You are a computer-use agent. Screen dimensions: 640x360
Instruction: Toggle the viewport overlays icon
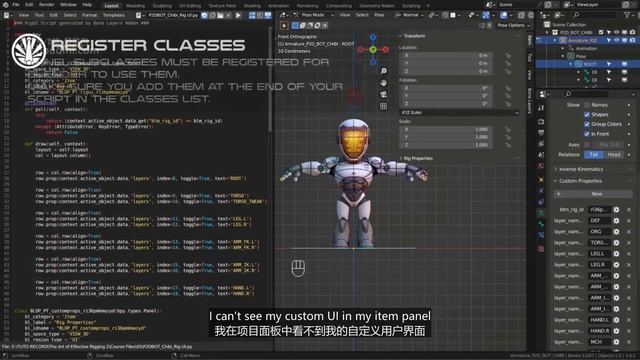504,15
